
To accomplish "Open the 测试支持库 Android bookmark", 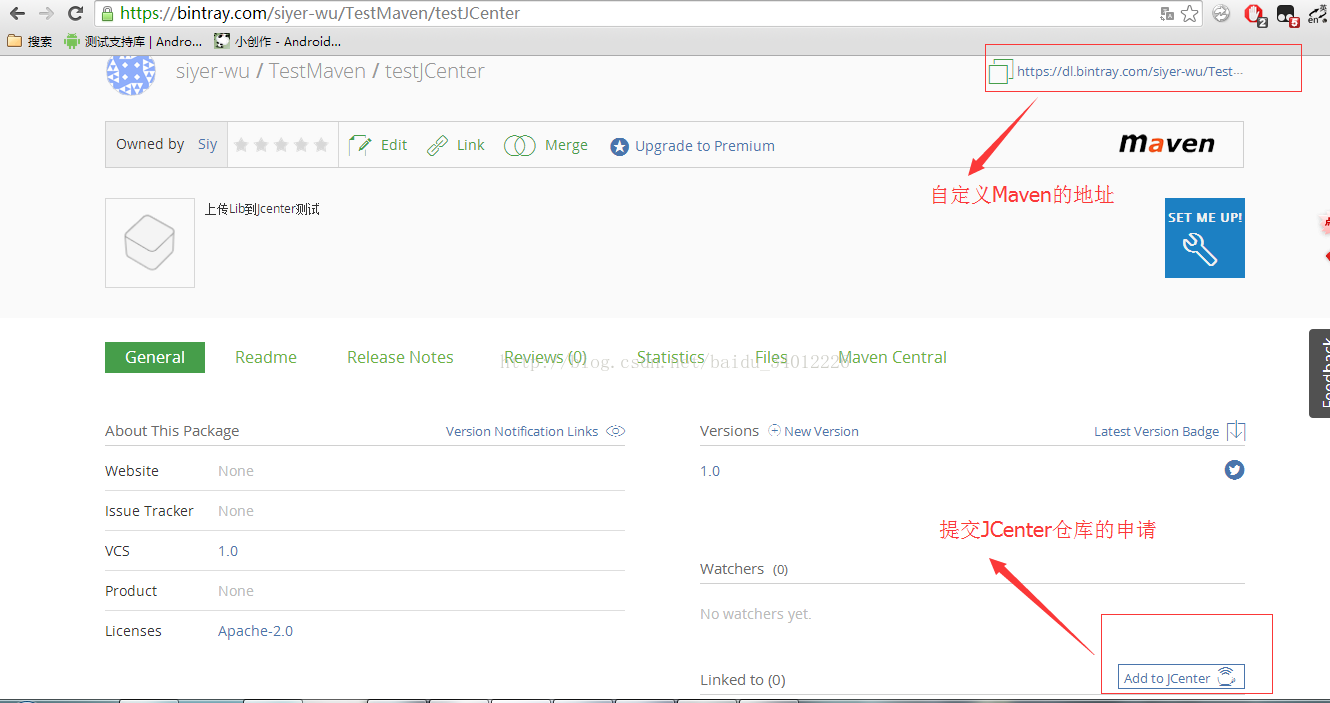I will pyautogui.click(x=133, y=41).
